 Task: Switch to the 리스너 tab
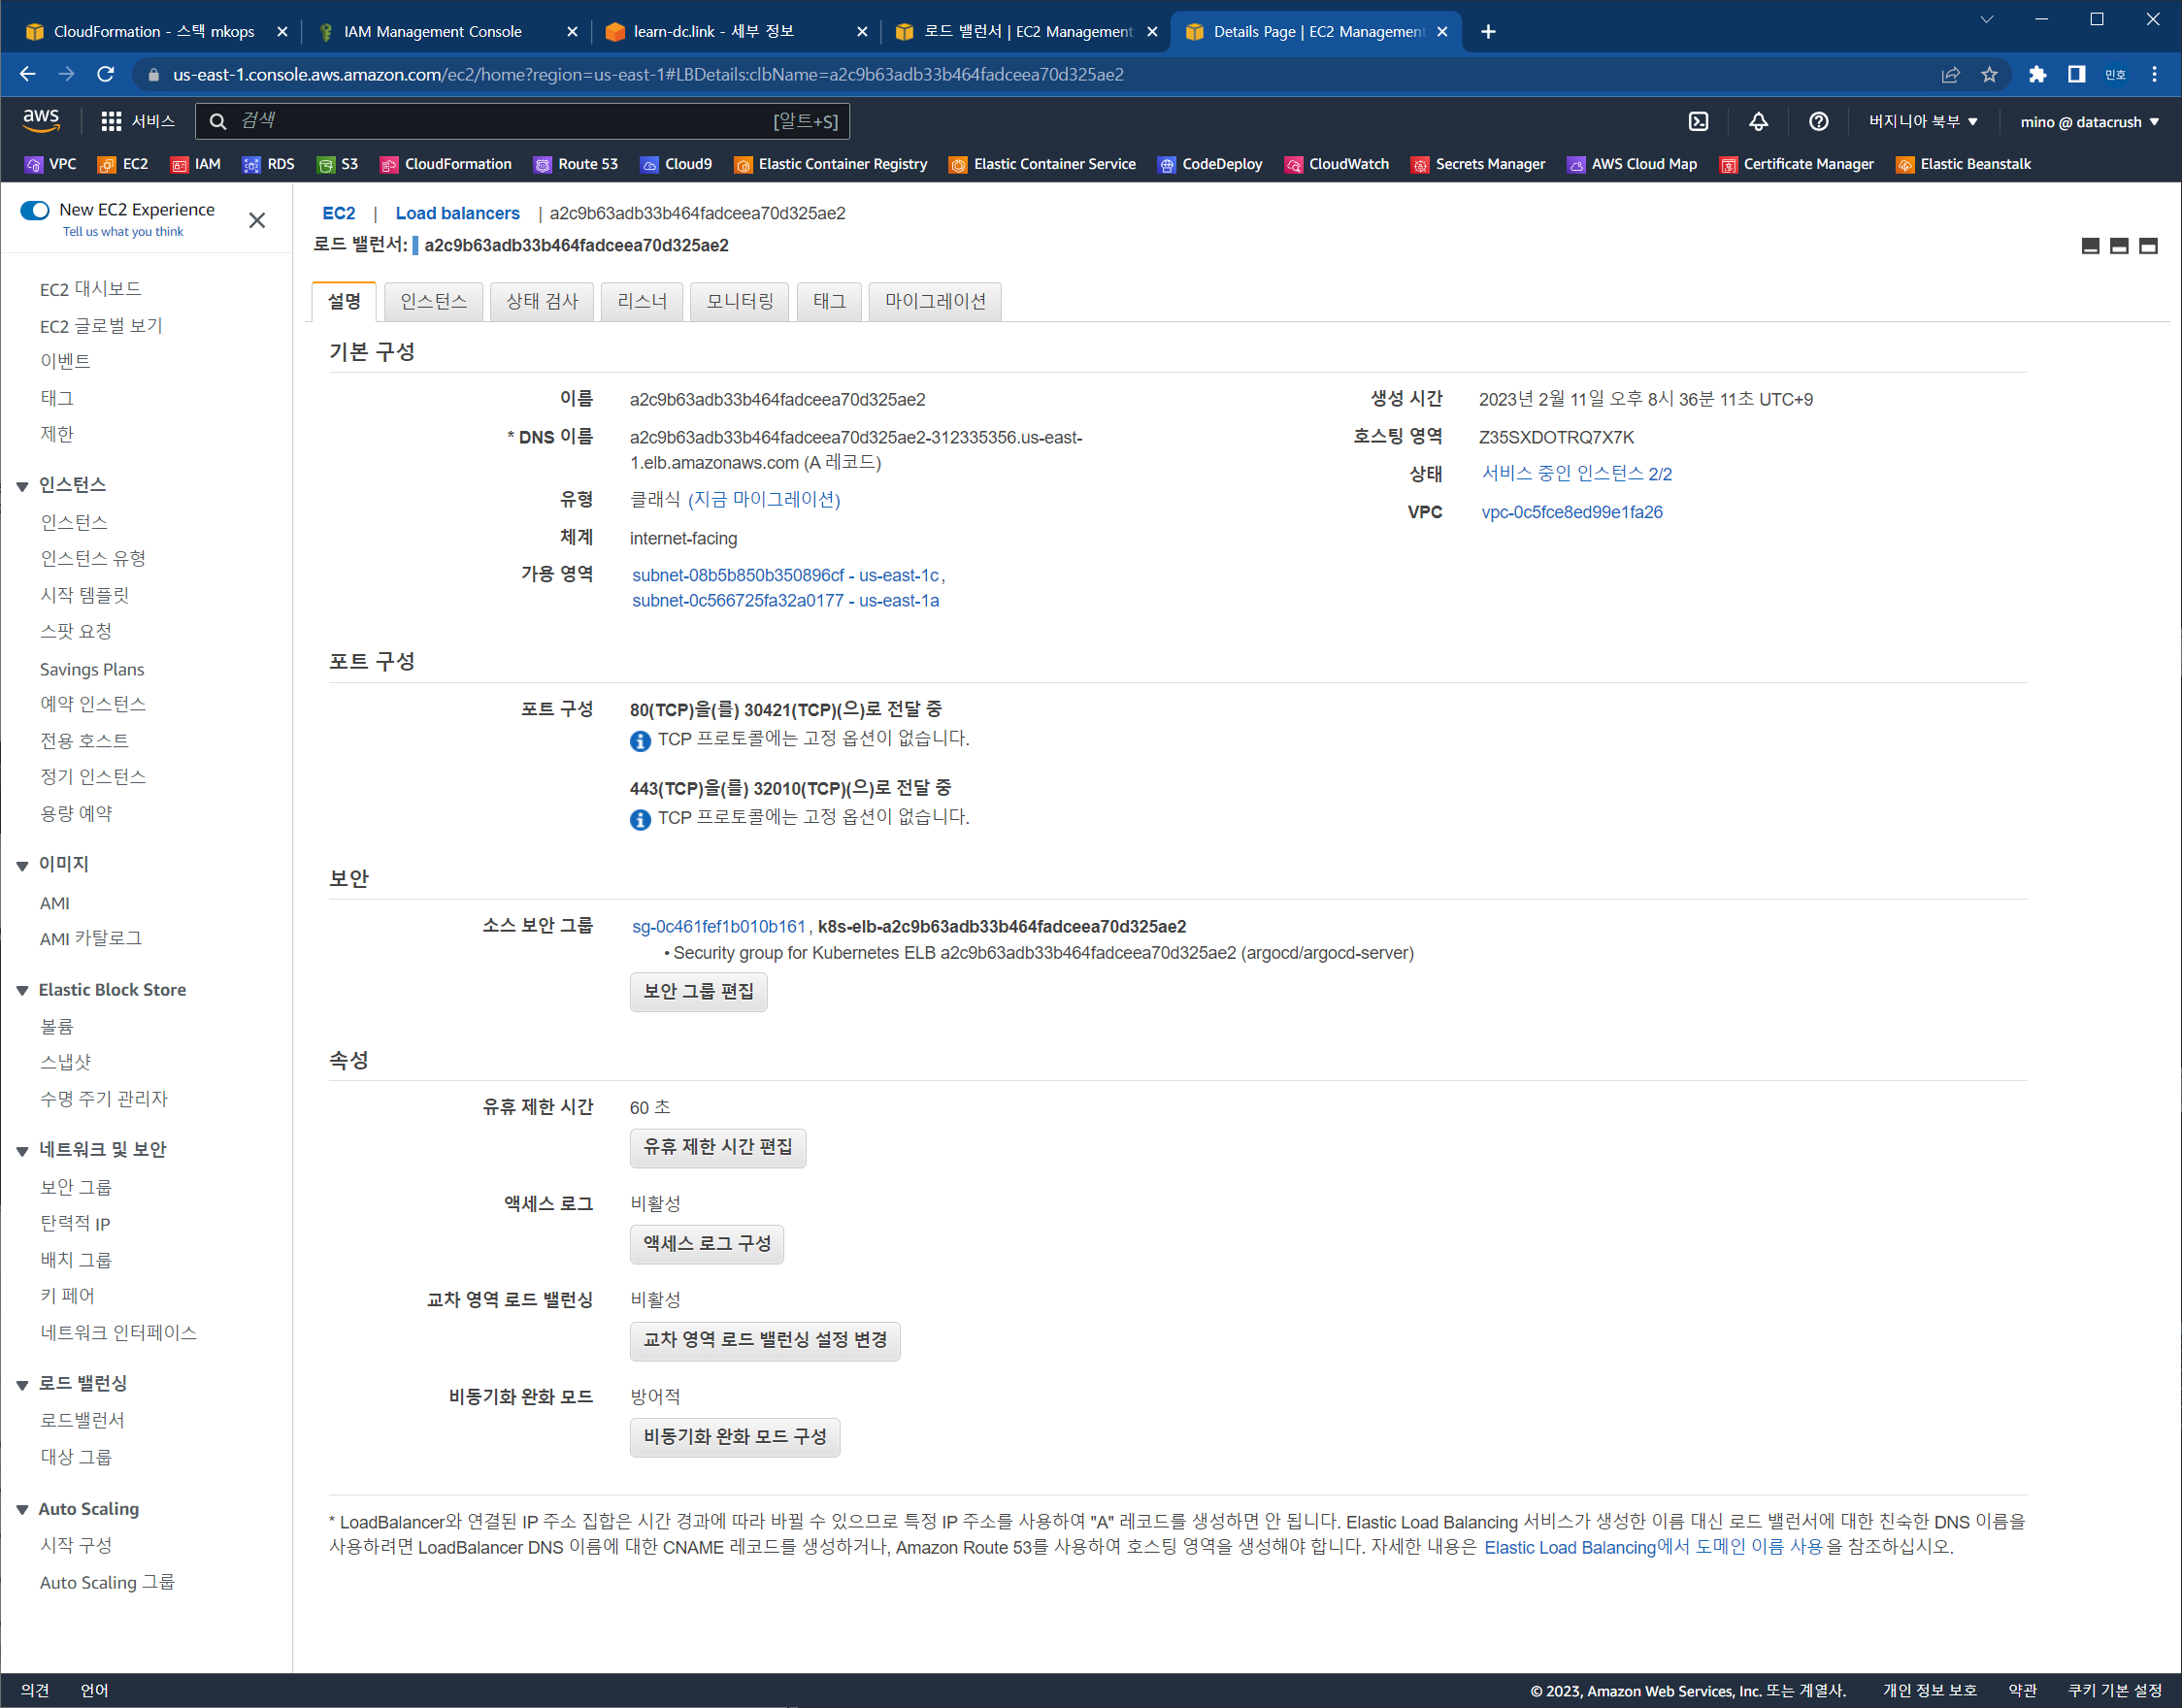641,301
